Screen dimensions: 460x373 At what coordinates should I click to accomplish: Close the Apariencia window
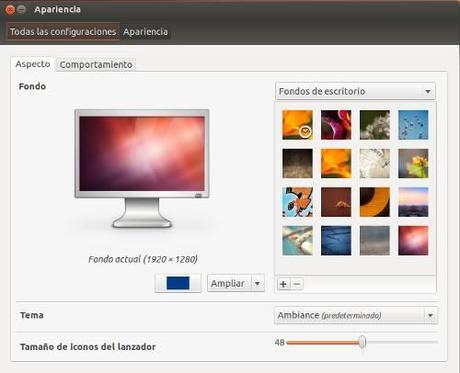click(x=10, y=9)
